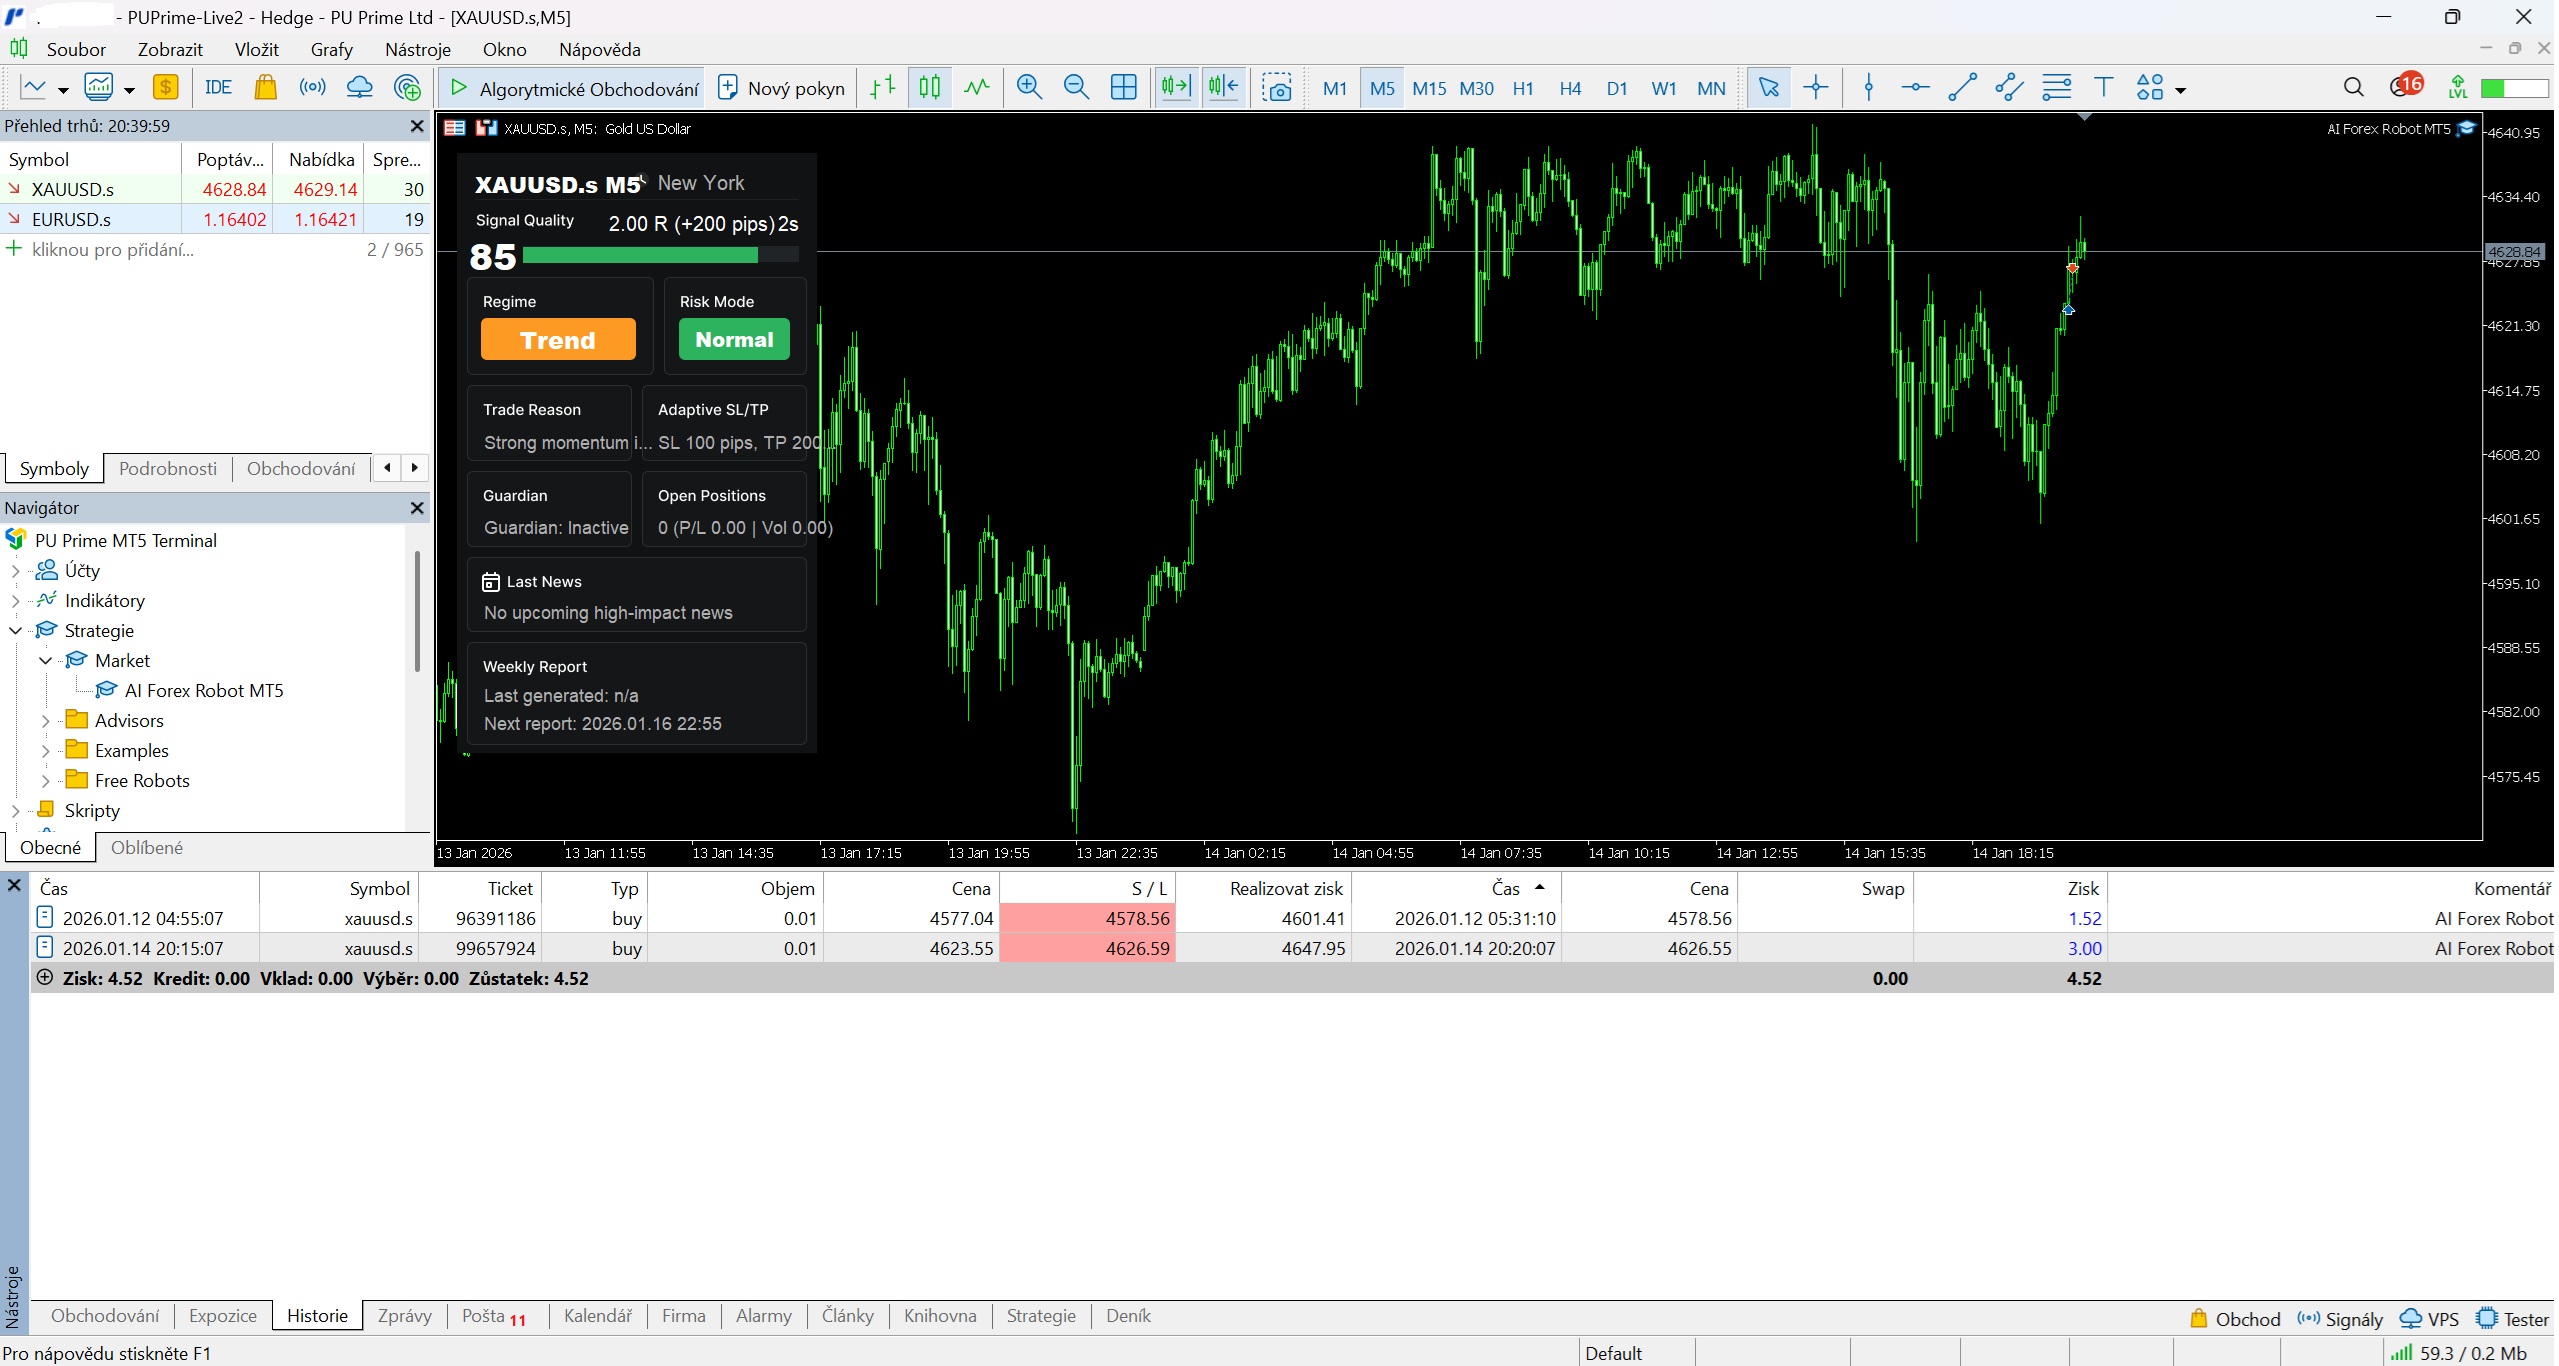This screenshot has width=2559, height=1366.
Task: Open the Market shopping bag icon
Action: click(x=265, y=88)
